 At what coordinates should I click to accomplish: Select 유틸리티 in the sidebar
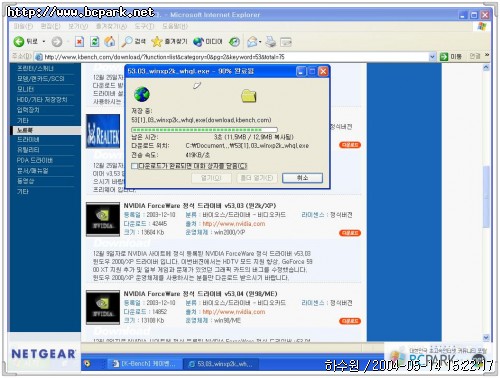point(28,150)
